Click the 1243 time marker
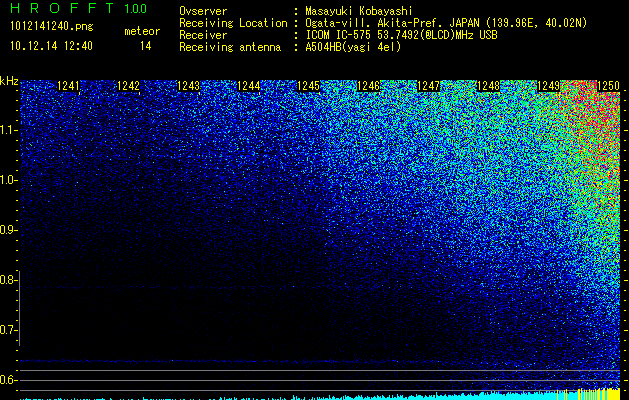This screenshot has height=400, width=629. click(x=189, y=86)
